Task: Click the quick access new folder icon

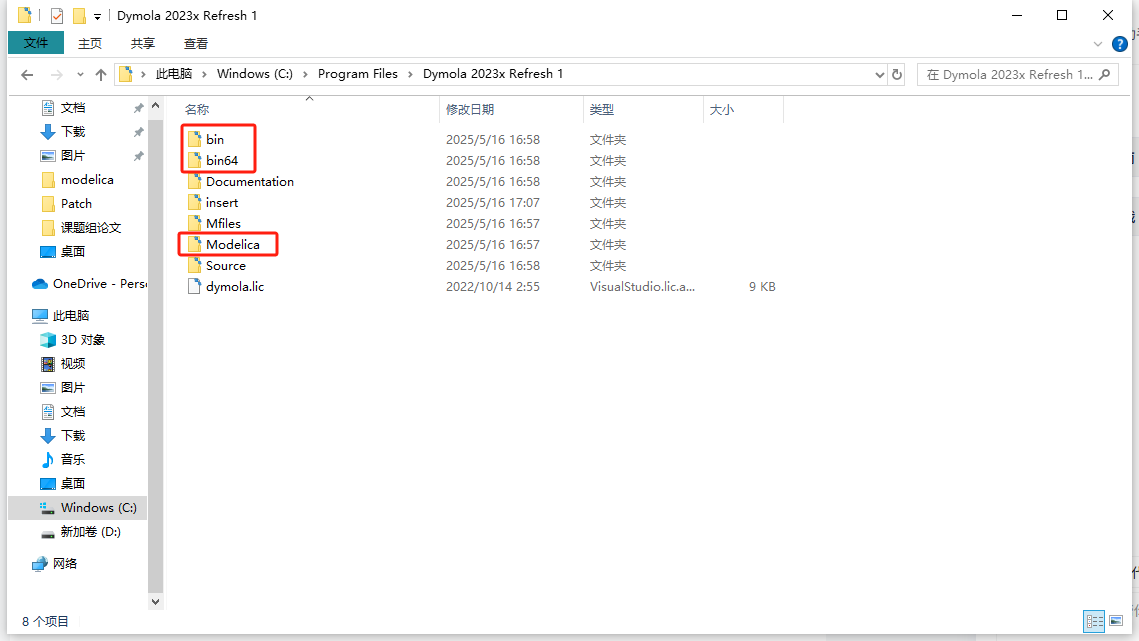Action: [79, 15]
